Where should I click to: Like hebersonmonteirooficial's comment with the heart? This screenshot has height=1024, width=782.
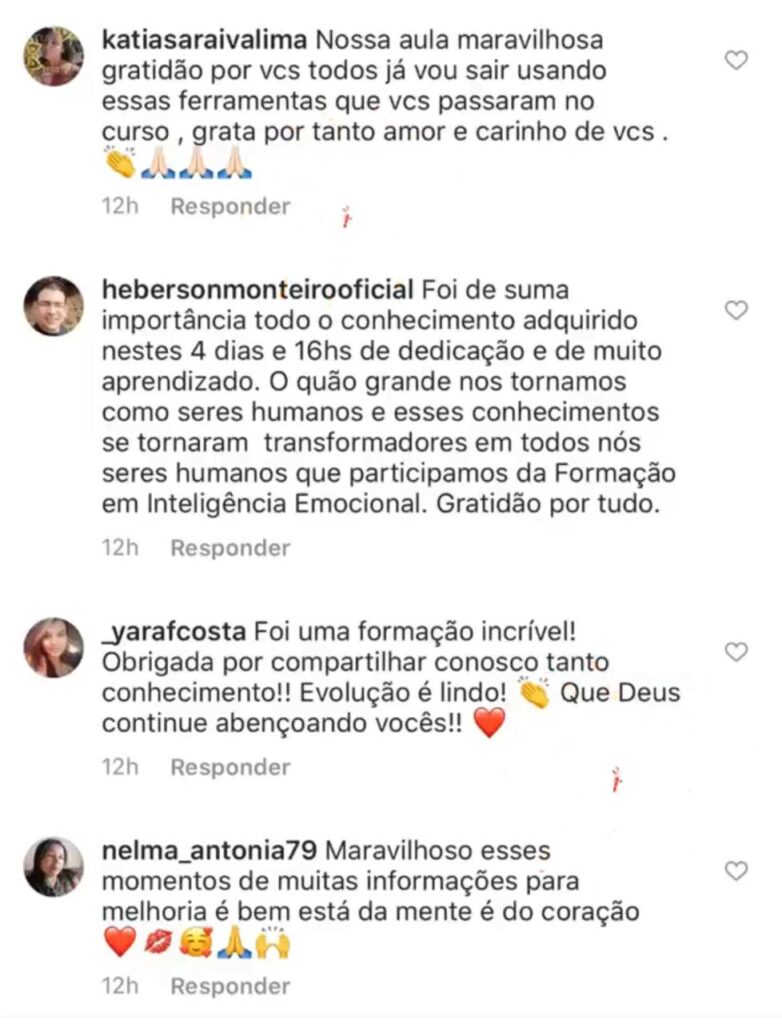(736, 310)
